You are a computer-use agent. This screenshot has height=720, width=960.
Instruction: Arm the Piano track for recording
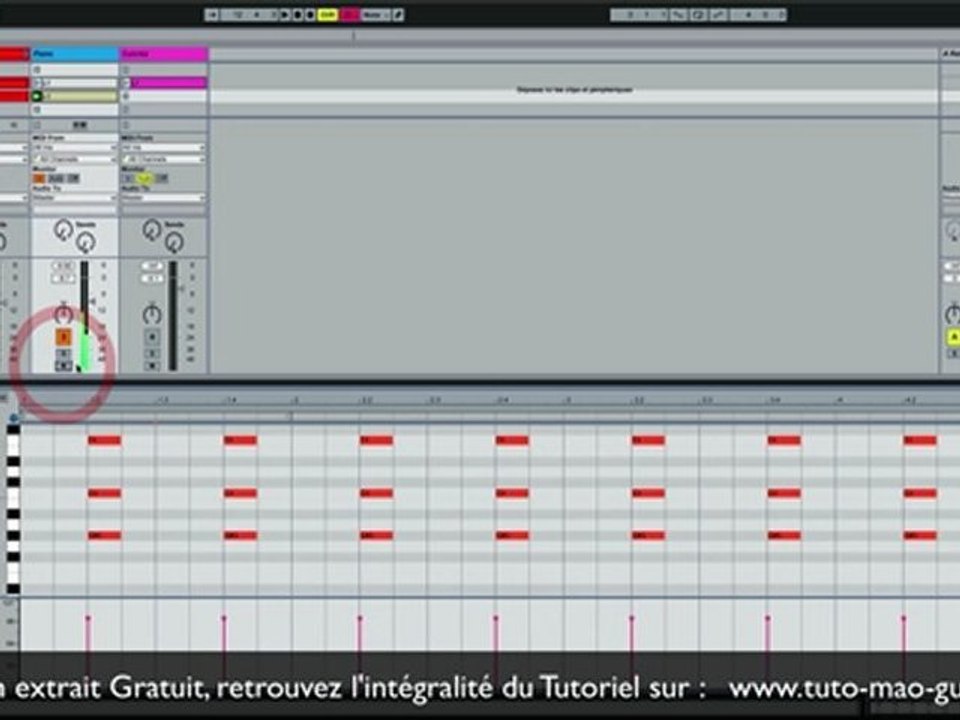pos(64,366)
